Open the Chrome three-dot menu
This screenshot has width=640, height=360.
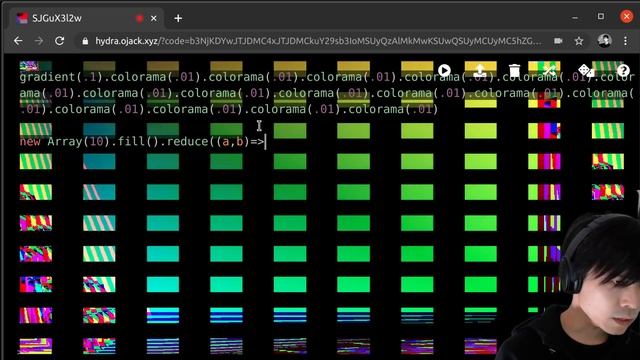pyautogui.click(x=625, y=41)
